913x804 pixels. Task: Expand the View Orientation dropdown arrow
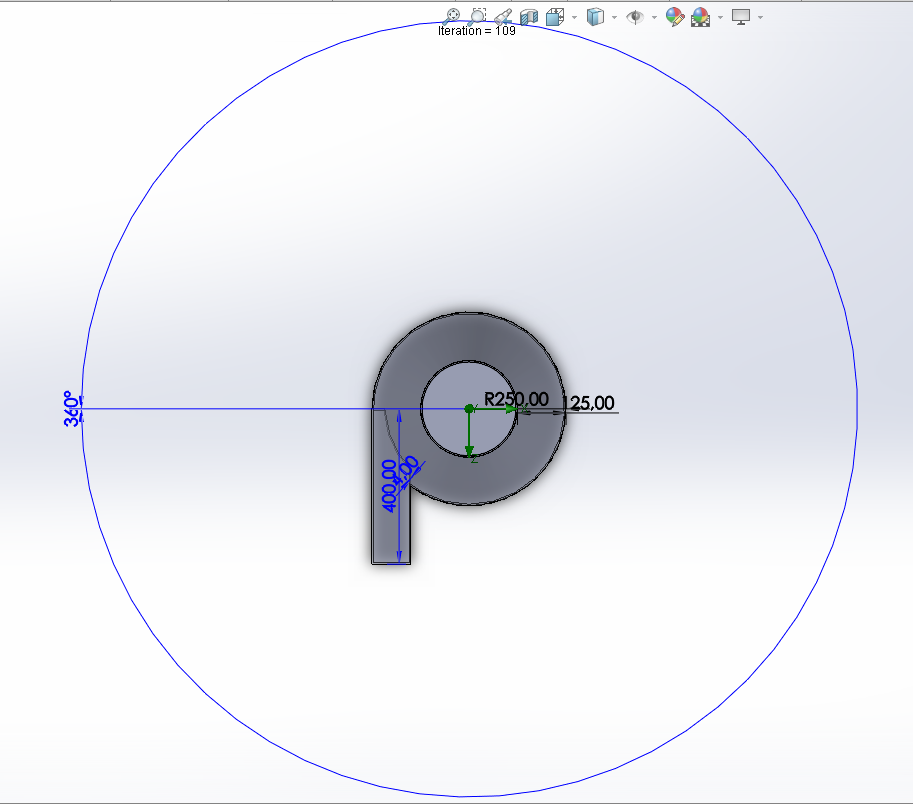pos(573,17)
